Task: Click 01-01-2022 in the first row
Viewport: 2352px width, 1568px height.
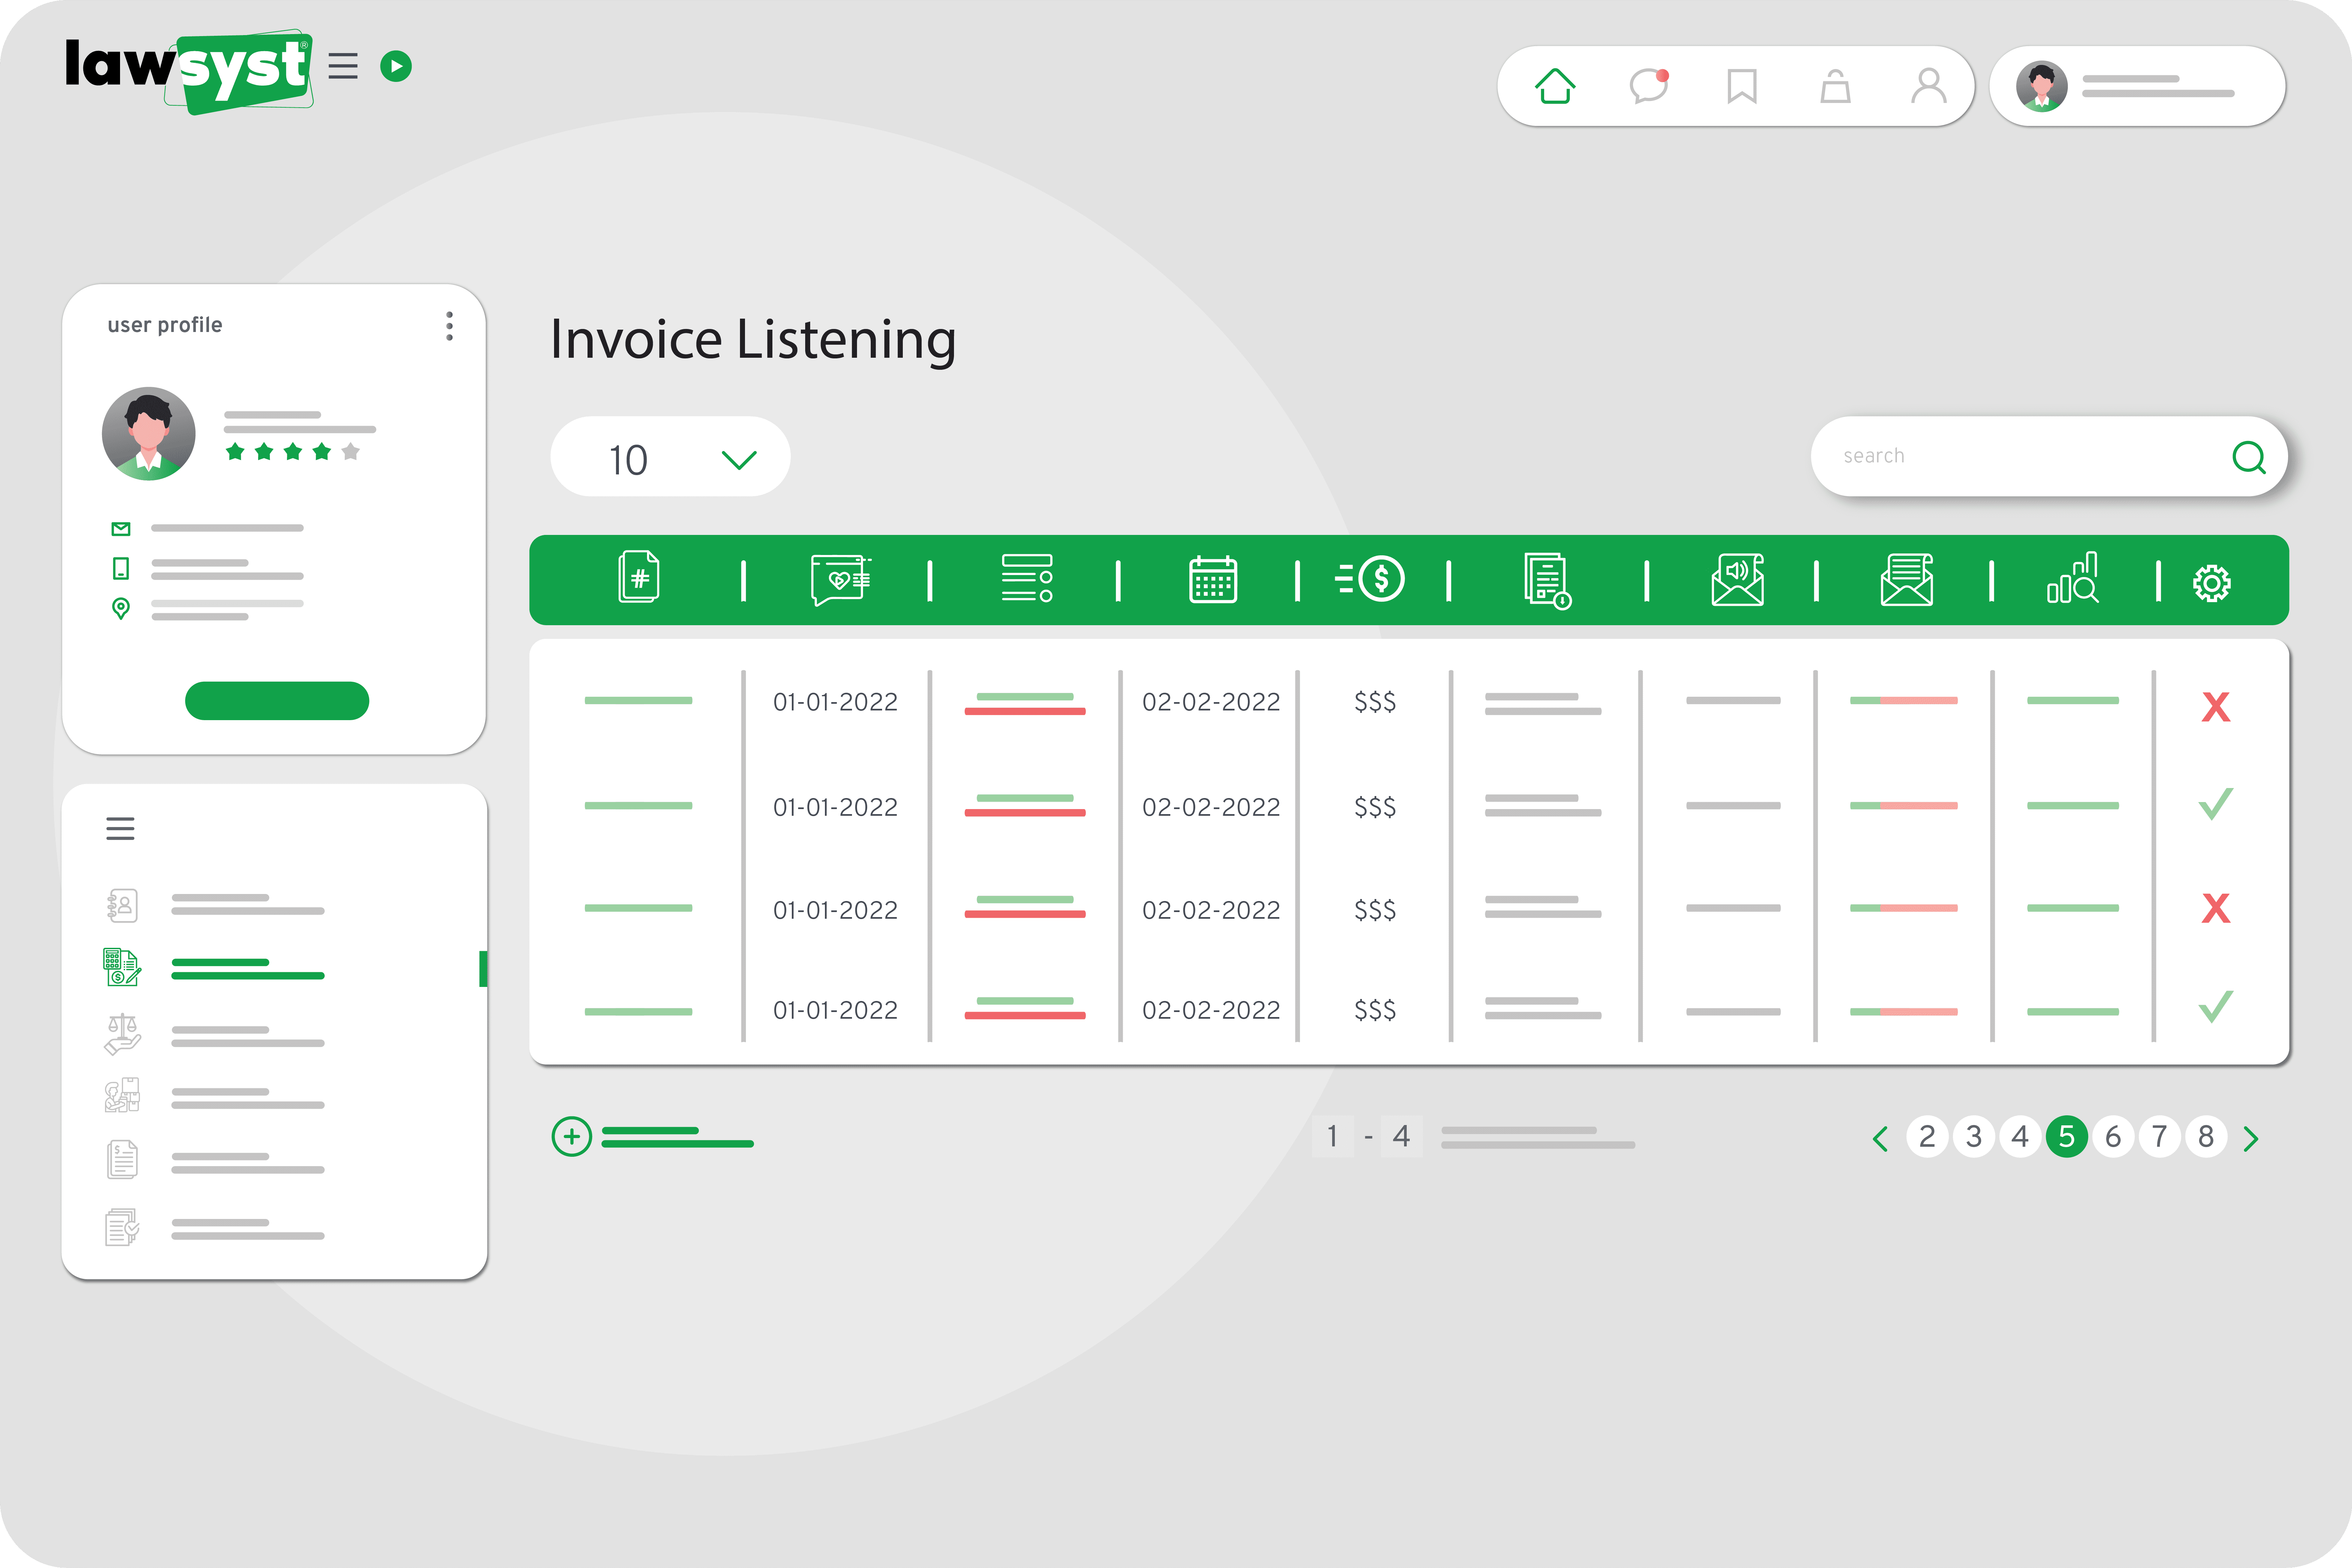Action: [835, 702]
